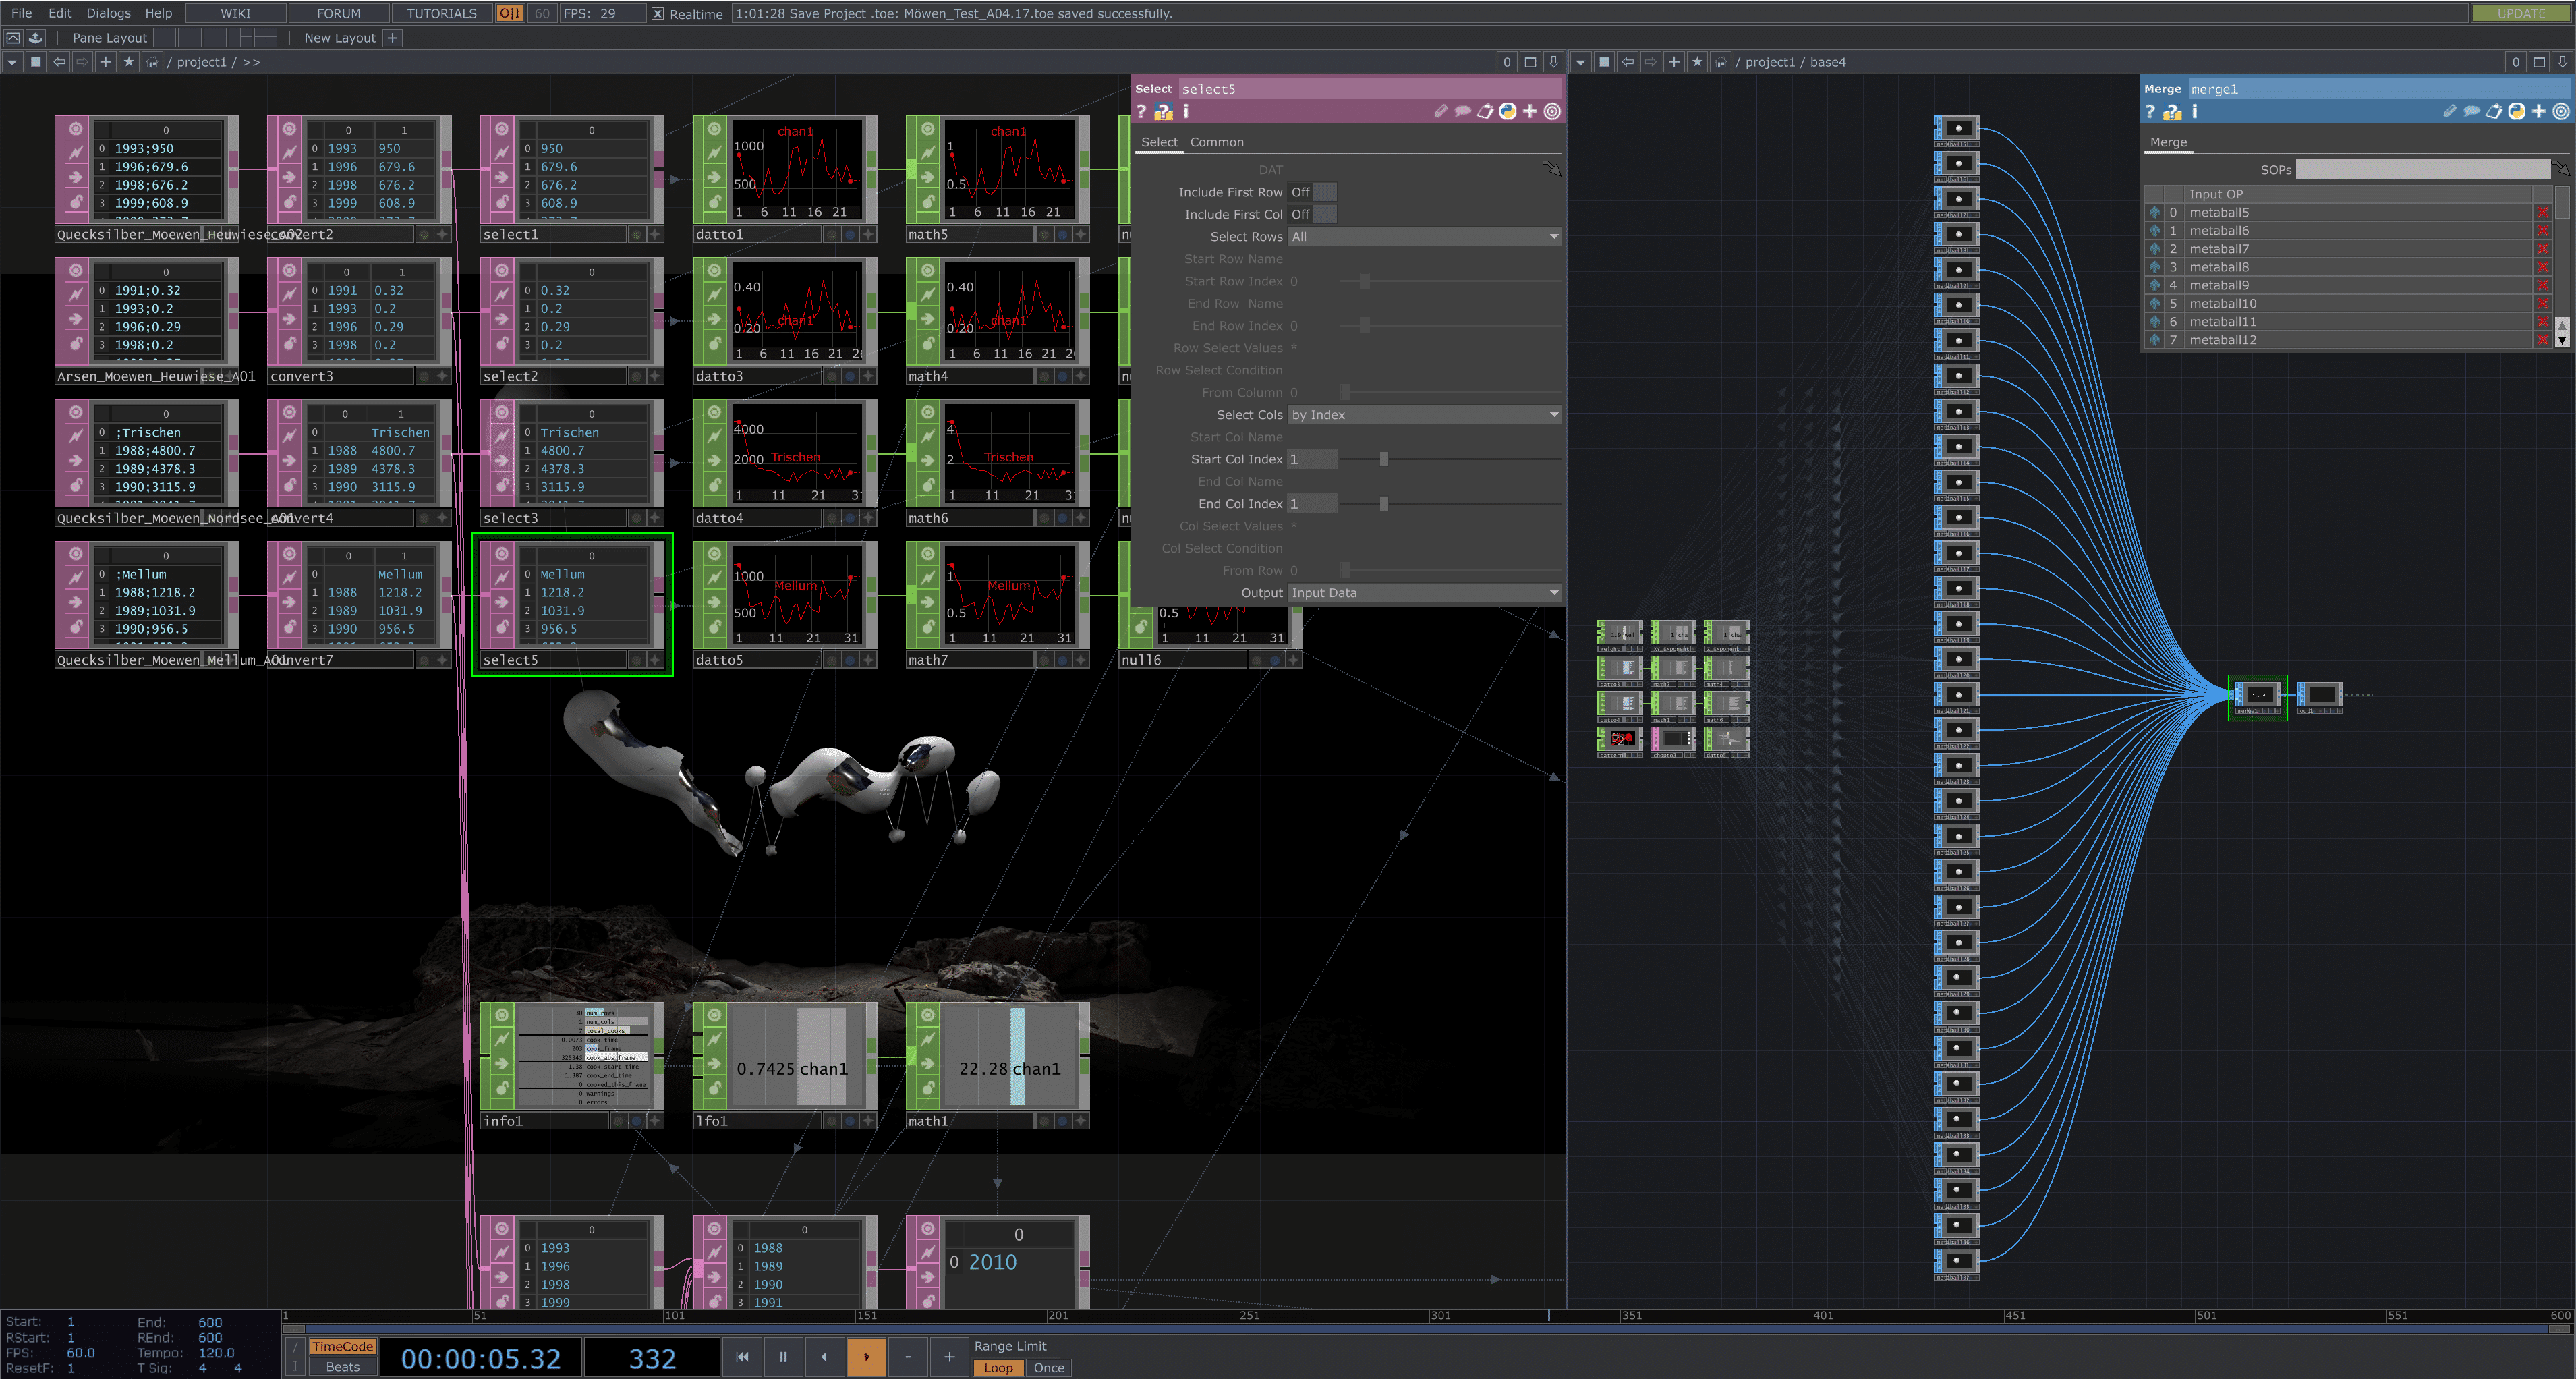Click the palette browser icon
The width and height of the screenshot is (2576, 1379).
[35, 38]
